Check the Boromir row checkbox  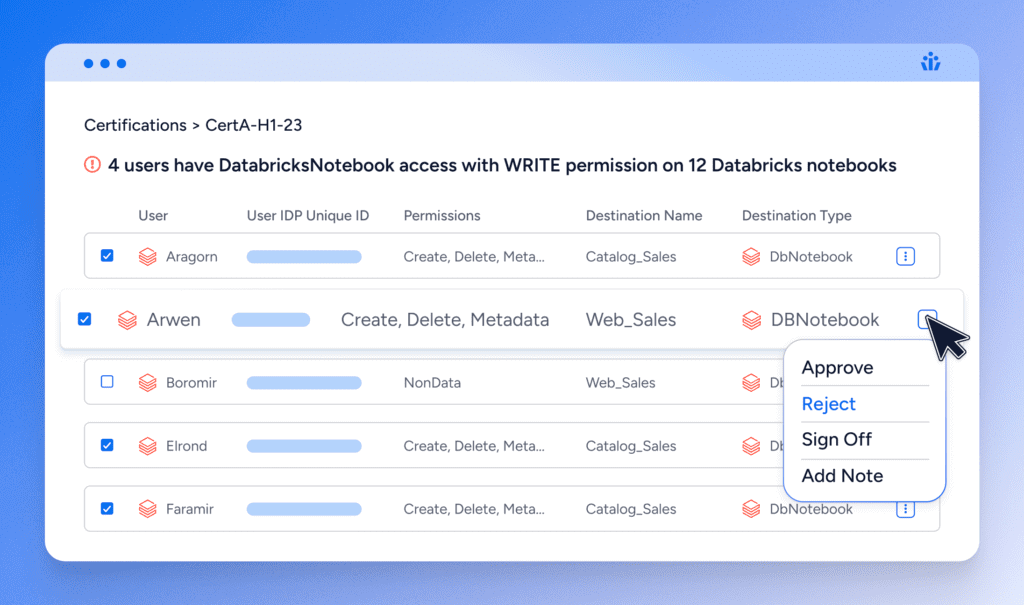[107, 382]
